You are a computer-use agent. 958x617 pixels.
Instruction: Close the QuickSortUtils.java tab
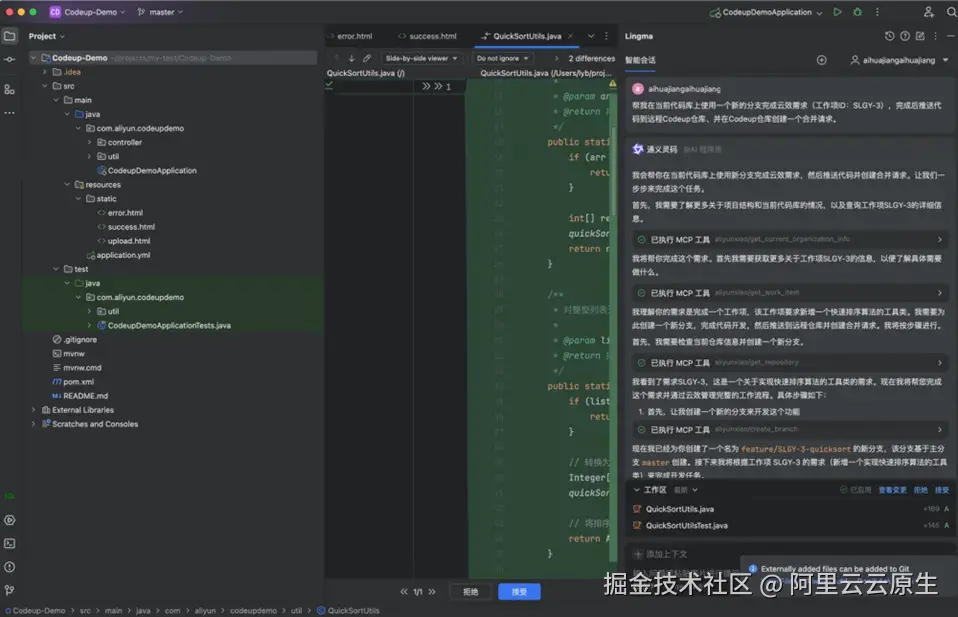point(570,36)
